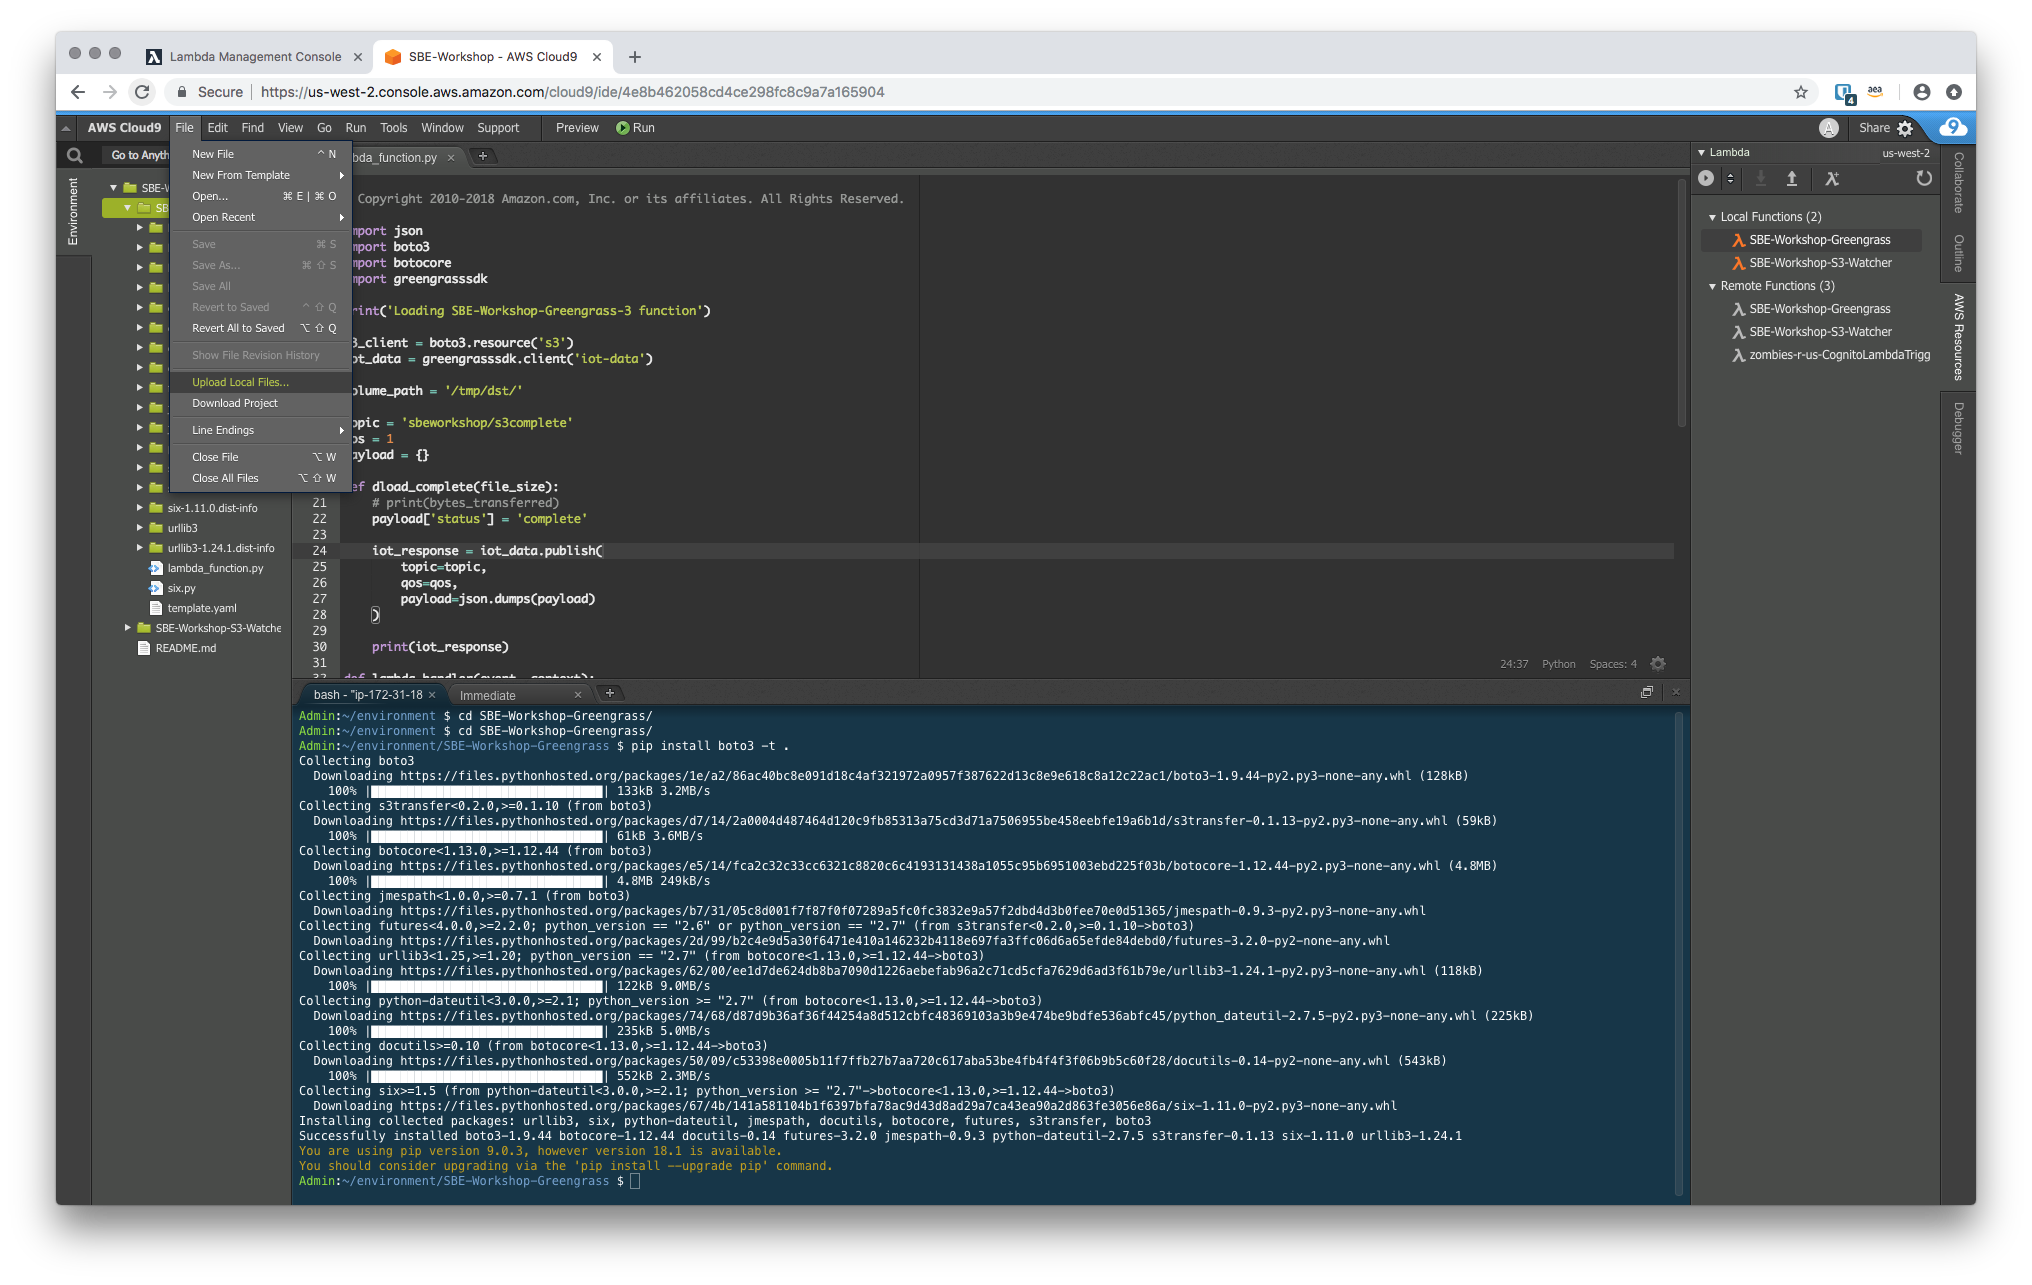
Task: Add a new terminal tab with plus
Action: click(x=609, y=693)
